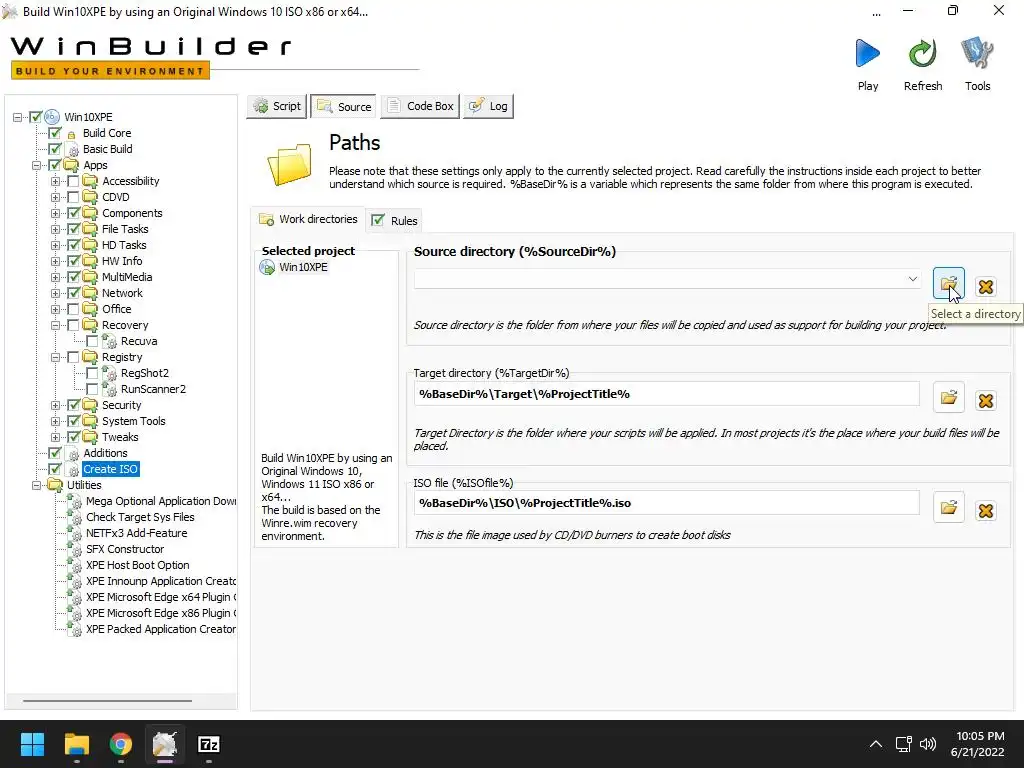Open File Explorer from the taskbar
This screenshot has height=768, width=1024.
coord(76,744)
